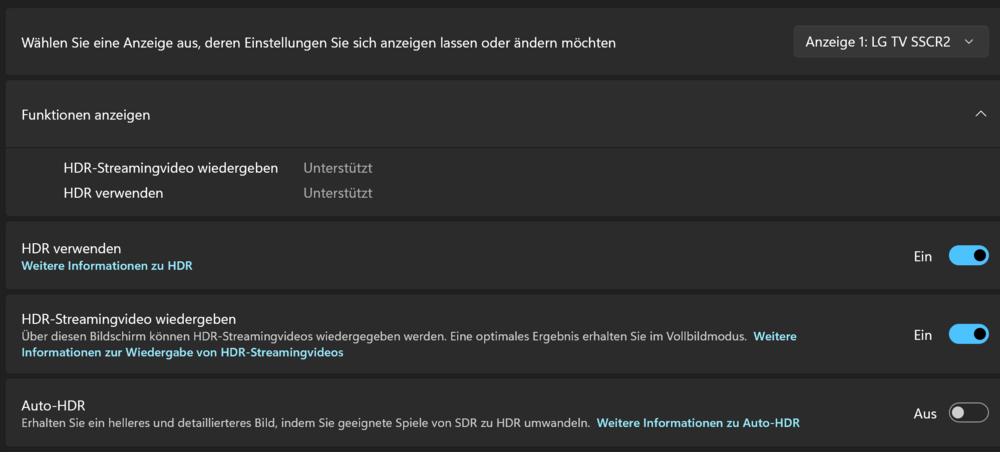The height and width of the screenshot is (452, 1000).
Task: Click the Ein label beside HDR verwenden switch
Action: (x=922, y=257)
